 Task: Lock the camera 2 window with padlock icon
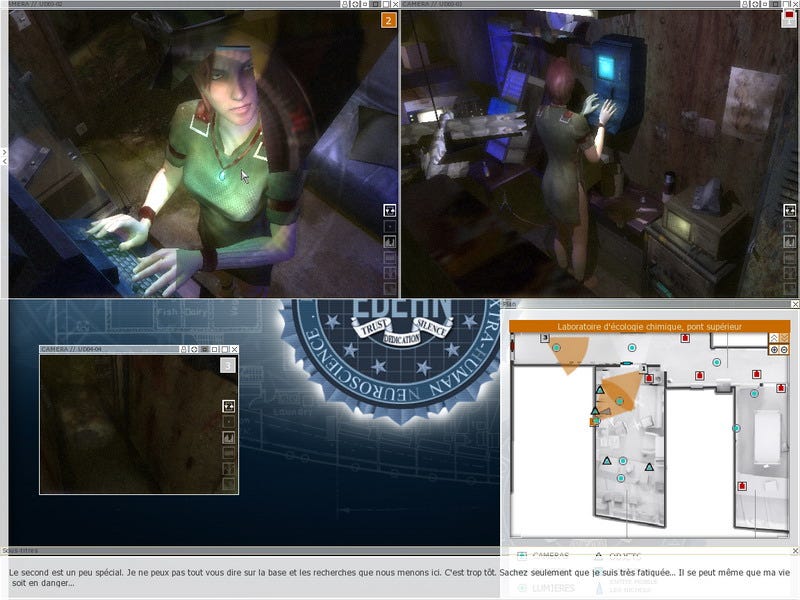[345, 4]
